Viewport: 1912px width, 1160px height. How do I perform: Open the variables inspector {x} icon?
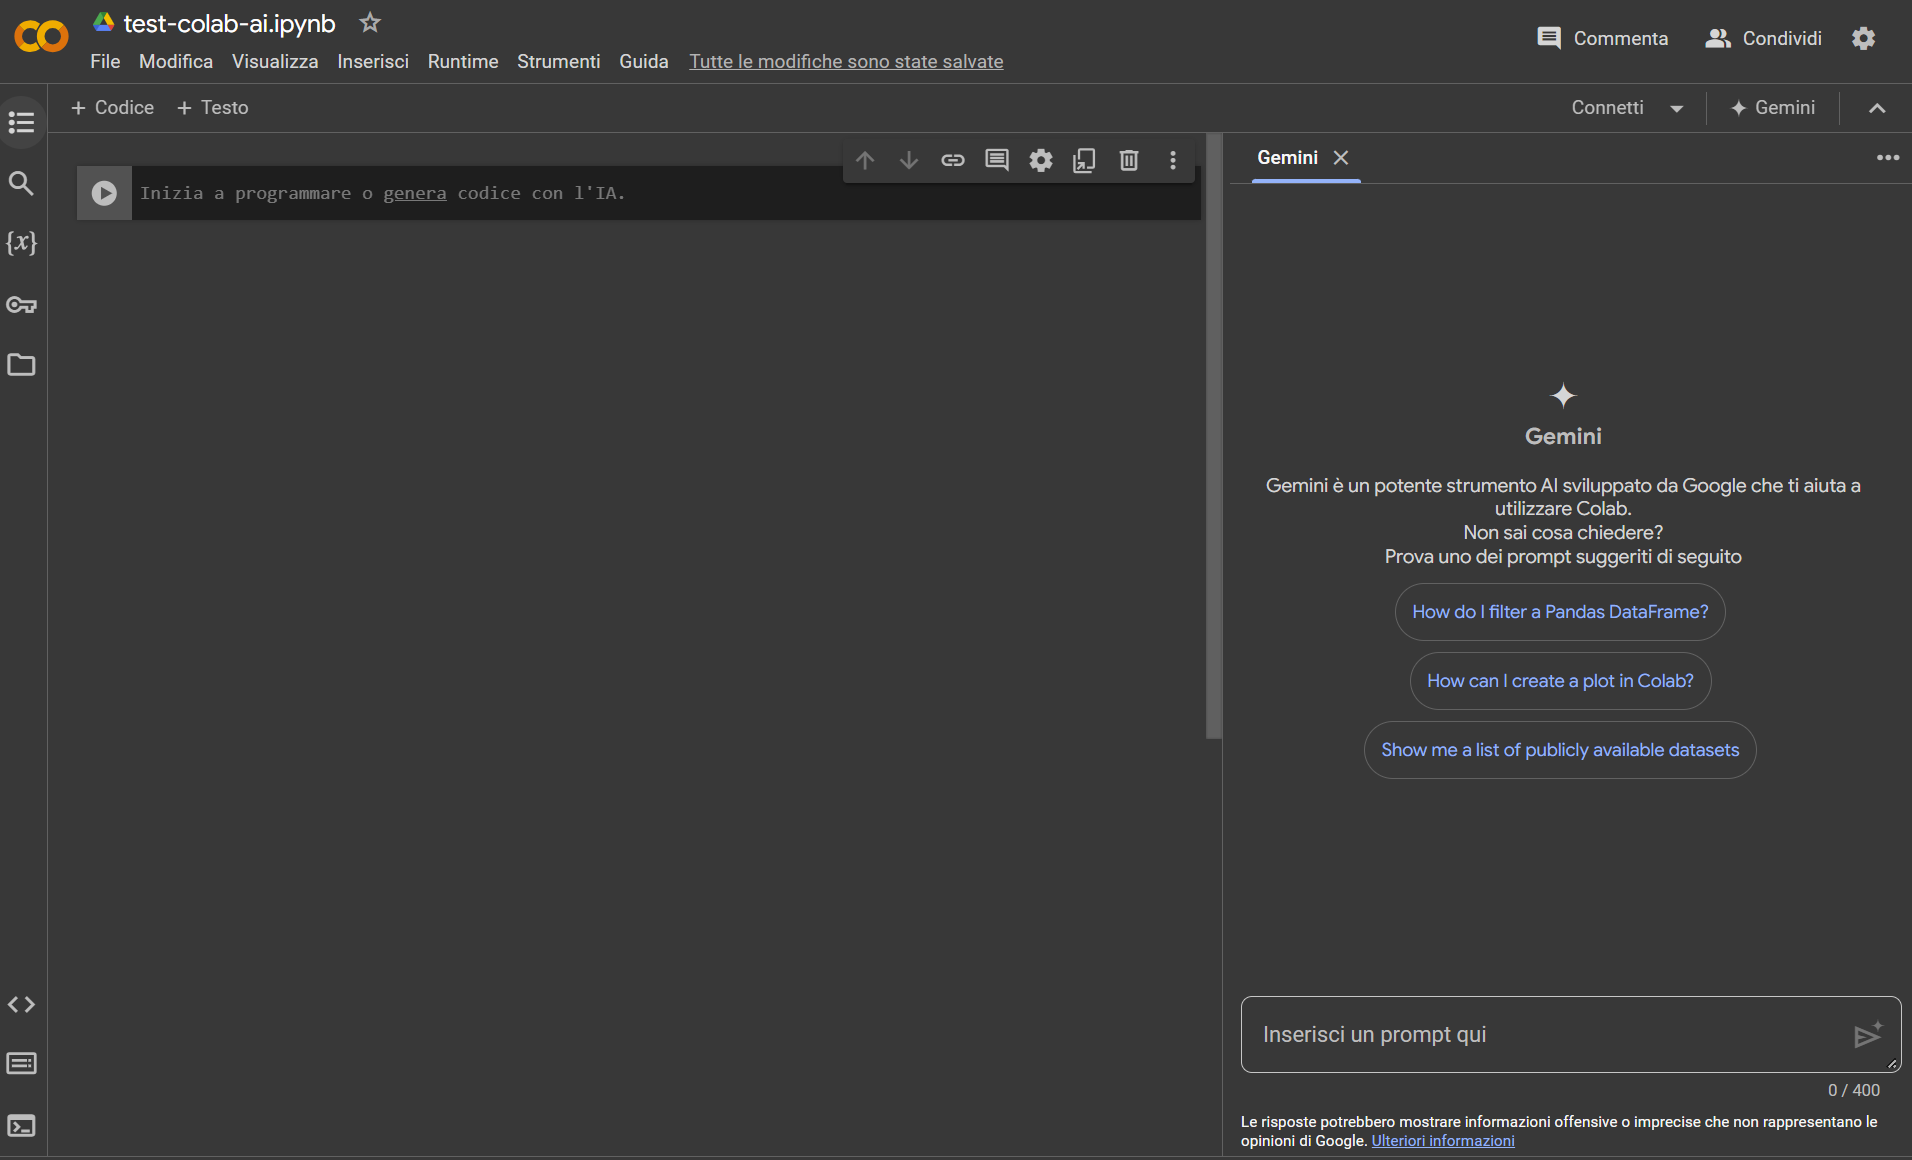(21, 243)
